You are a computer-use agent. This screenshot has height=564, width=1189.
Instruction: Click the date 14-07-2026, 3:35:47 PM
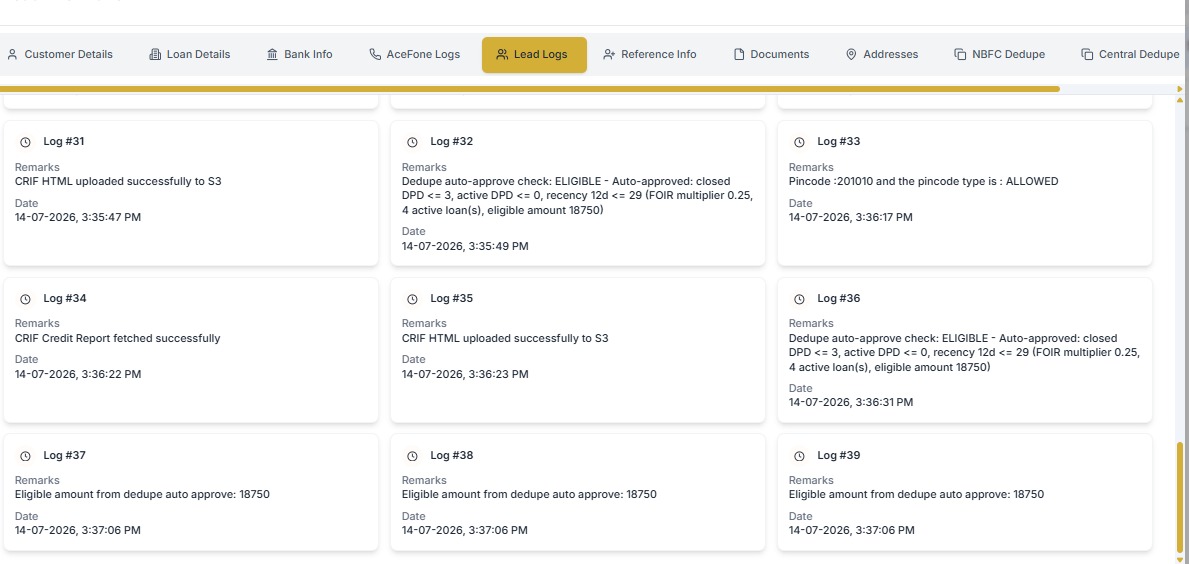point(78,218)
